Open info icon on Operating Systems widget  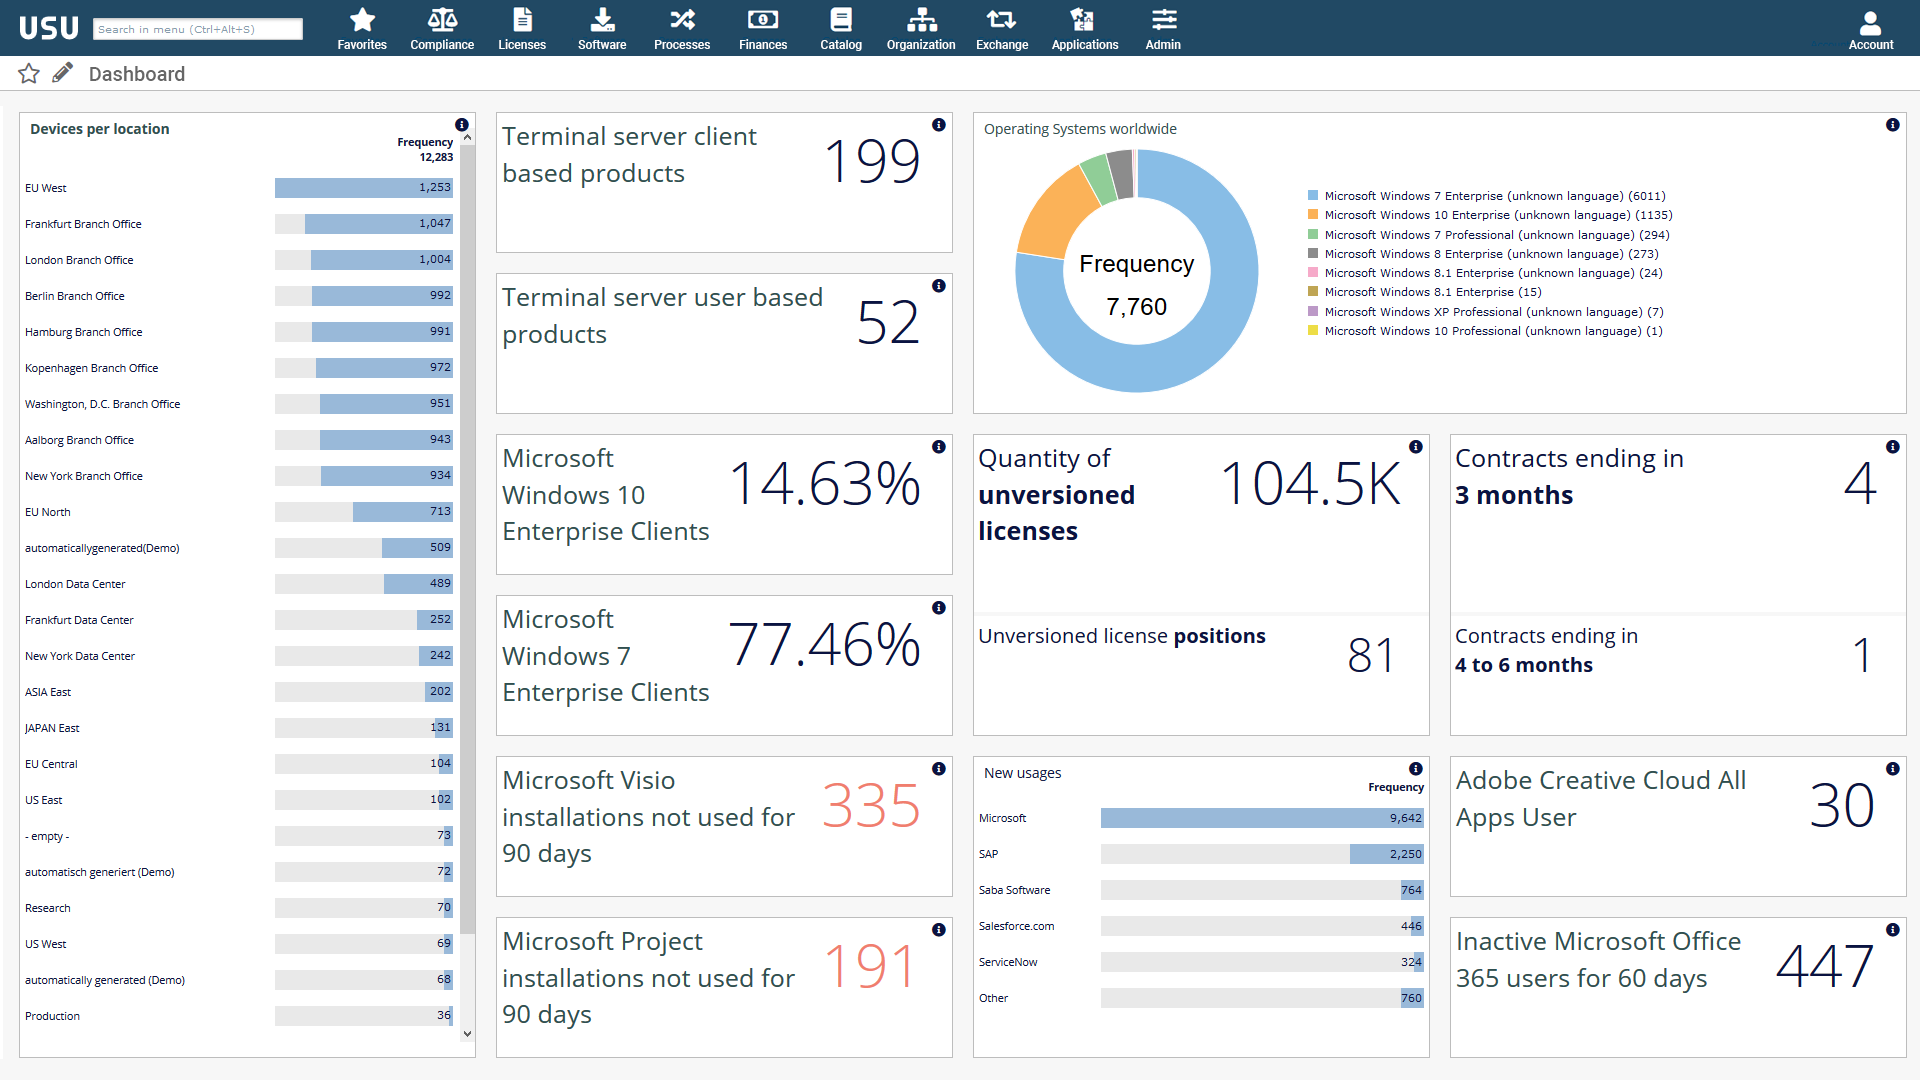[1892, 125]
